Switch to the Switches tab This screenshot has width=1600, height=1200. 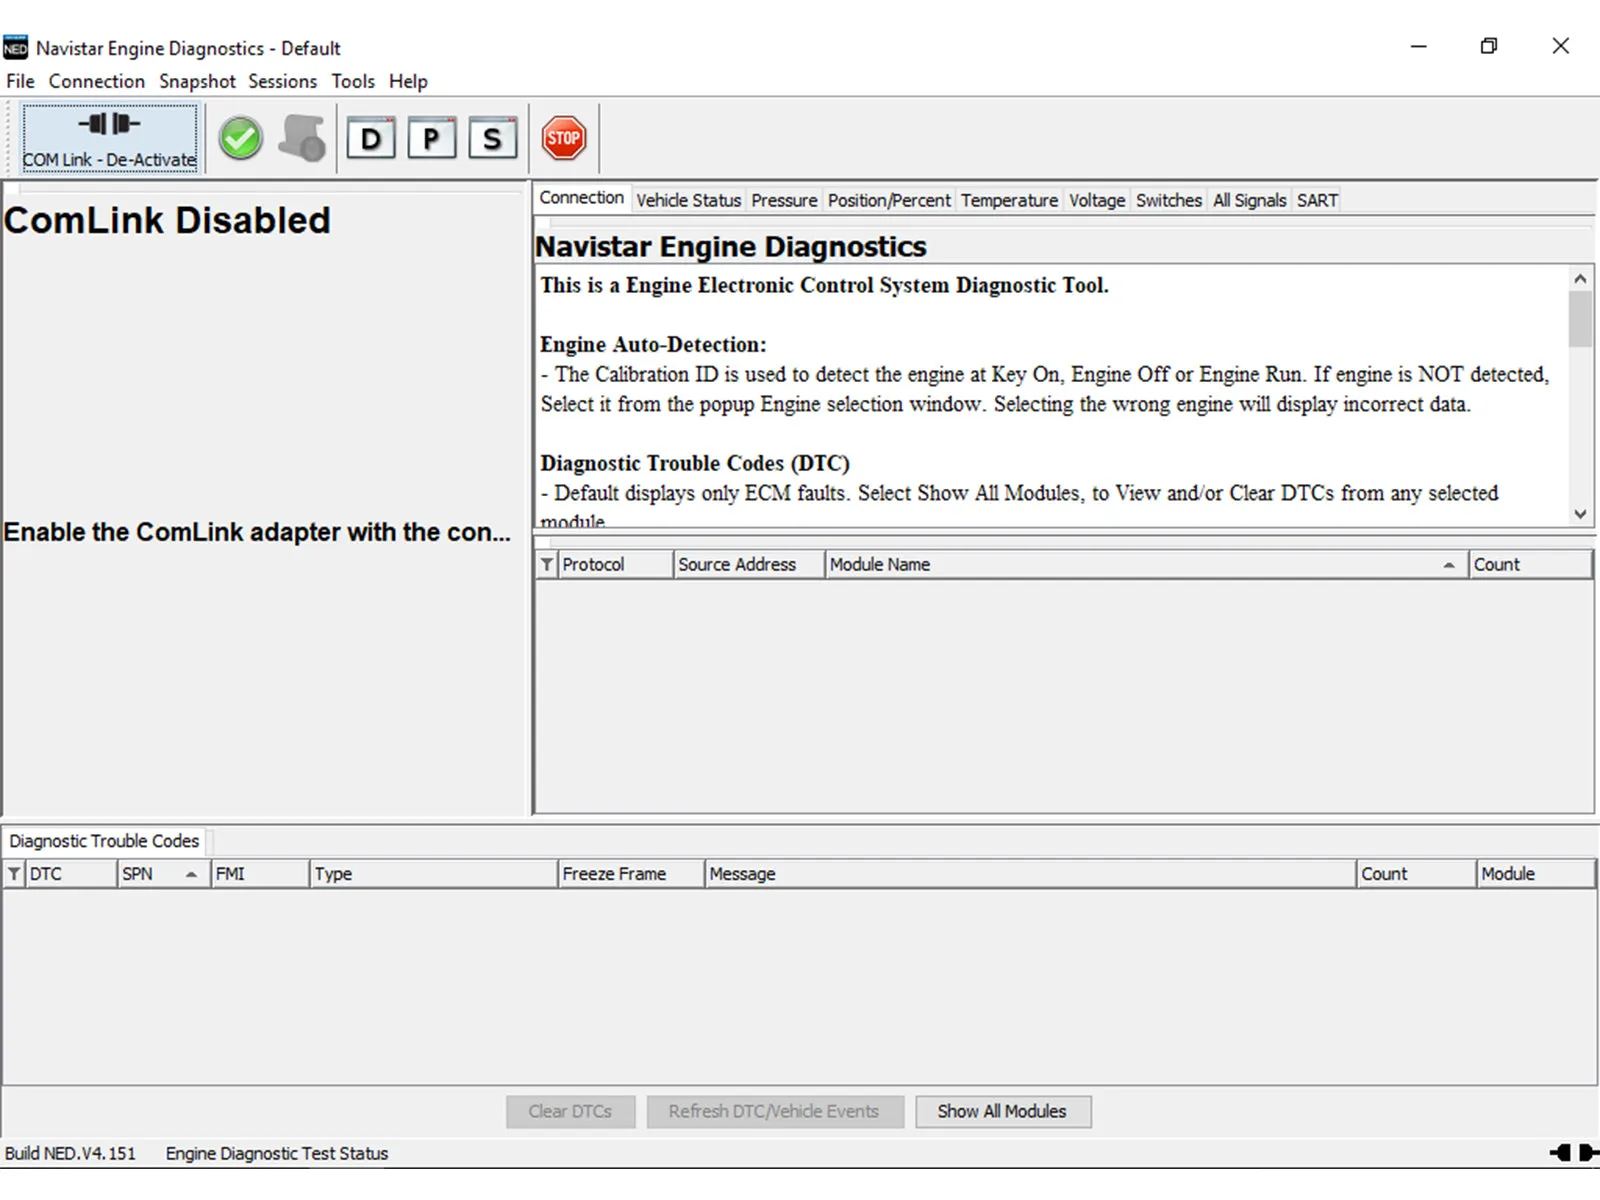1168,200
